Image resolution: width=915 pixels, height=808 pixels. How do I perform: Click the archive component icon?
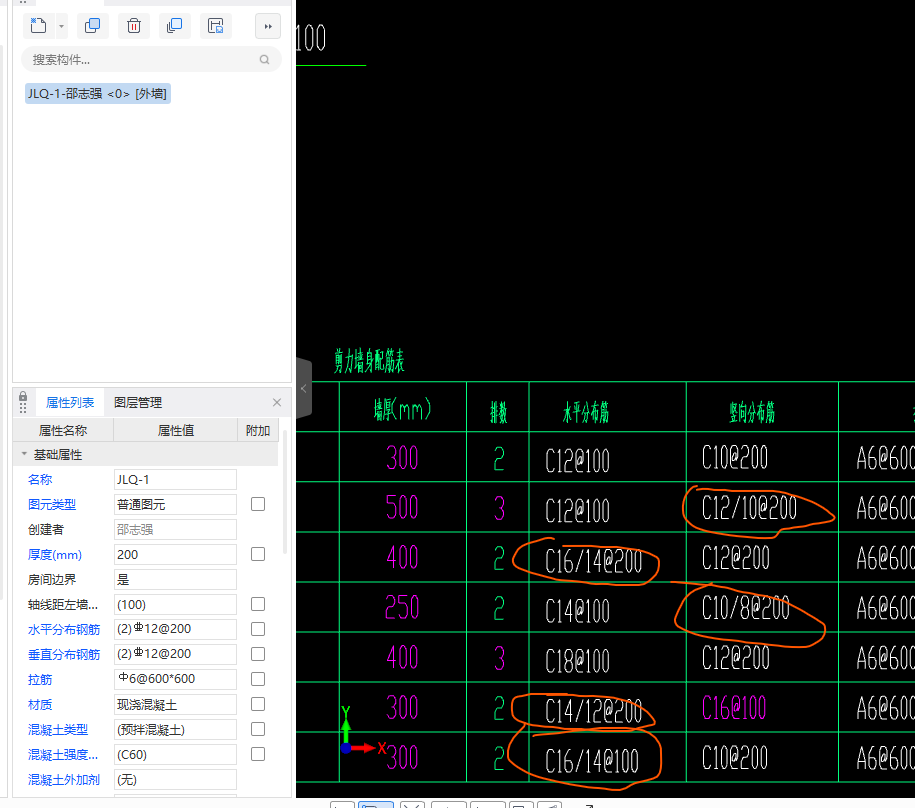216,26
